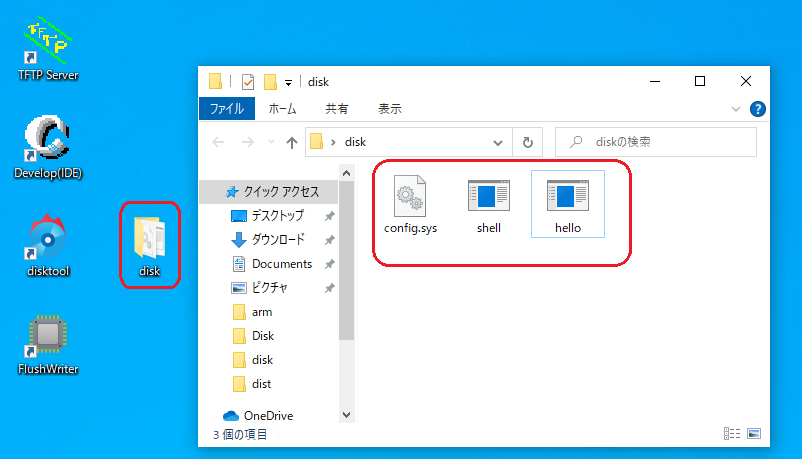This screenshot has width=802, height=459.
Task: Click the breadcrumb chevron before disk
Action: (x=333, y=142)
